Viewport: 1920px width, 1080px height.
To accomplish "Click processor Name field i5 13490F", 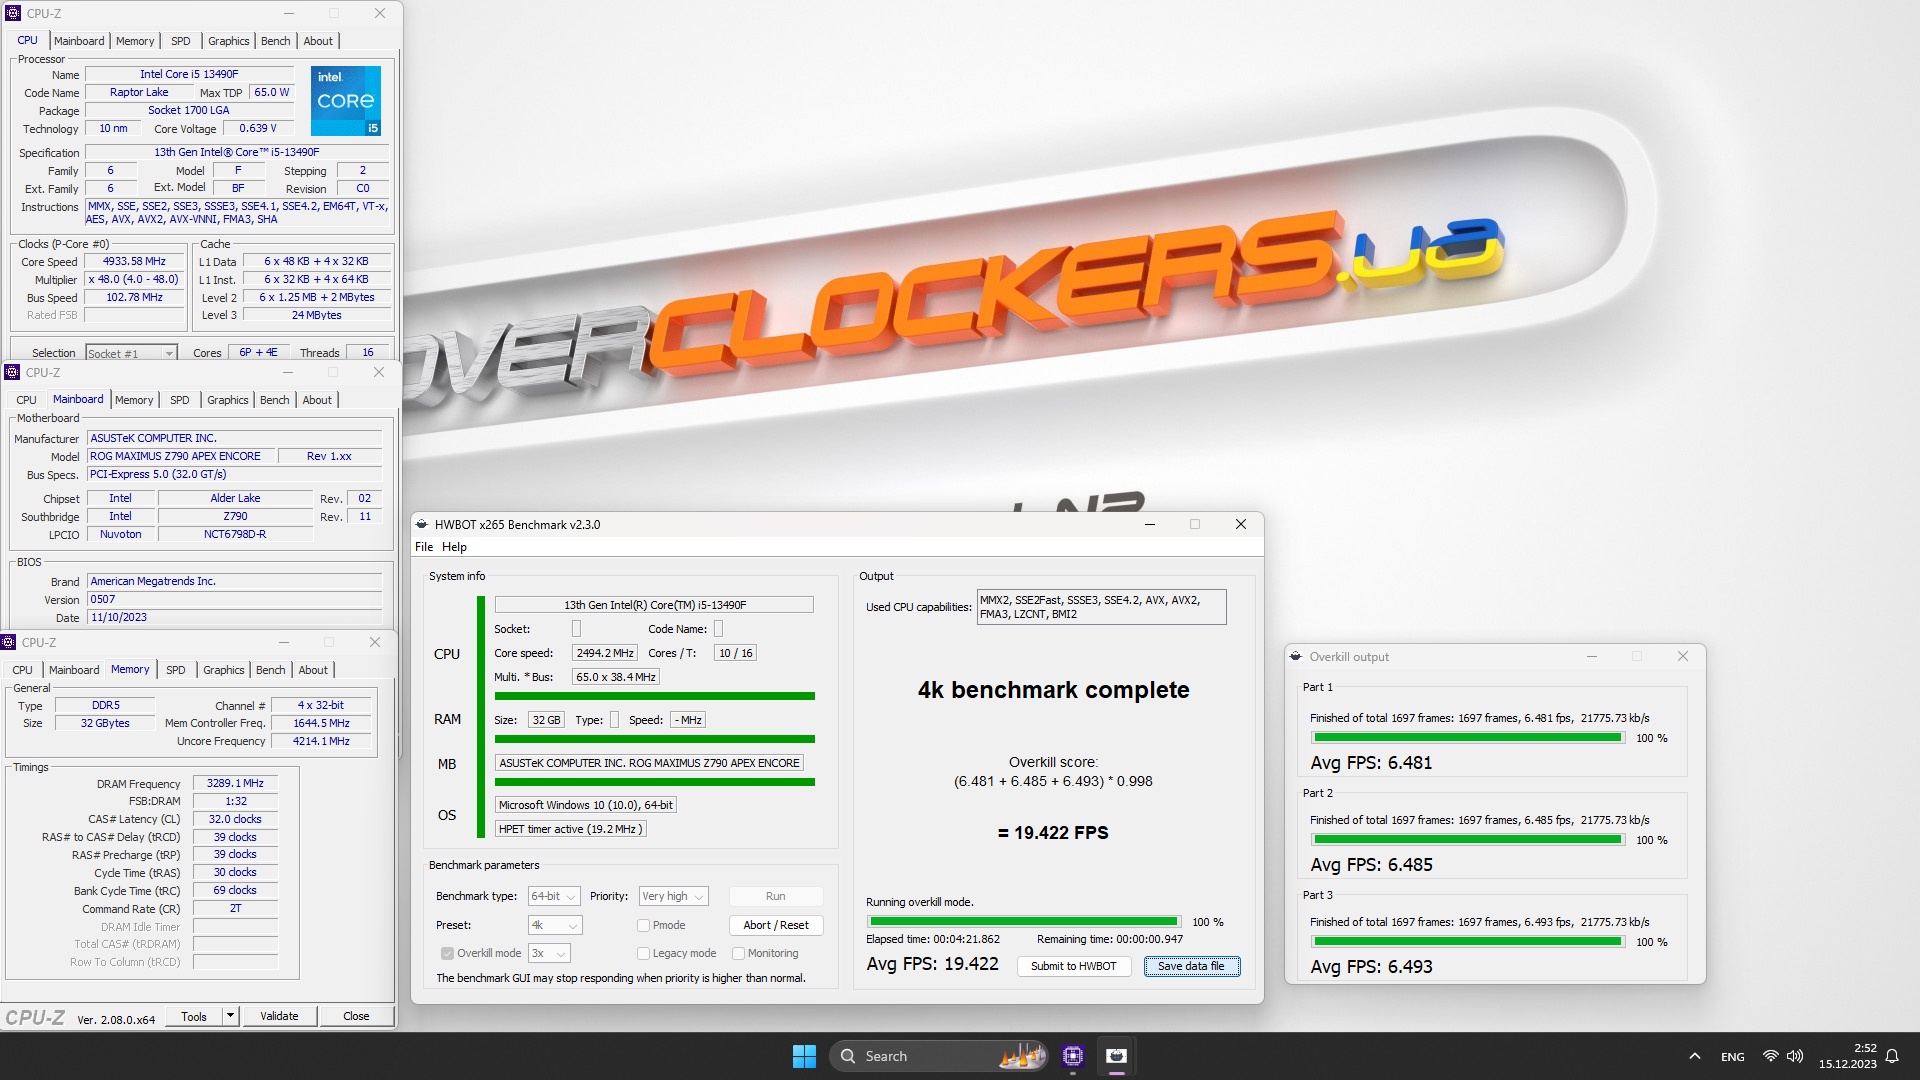I will click(189, 74).
